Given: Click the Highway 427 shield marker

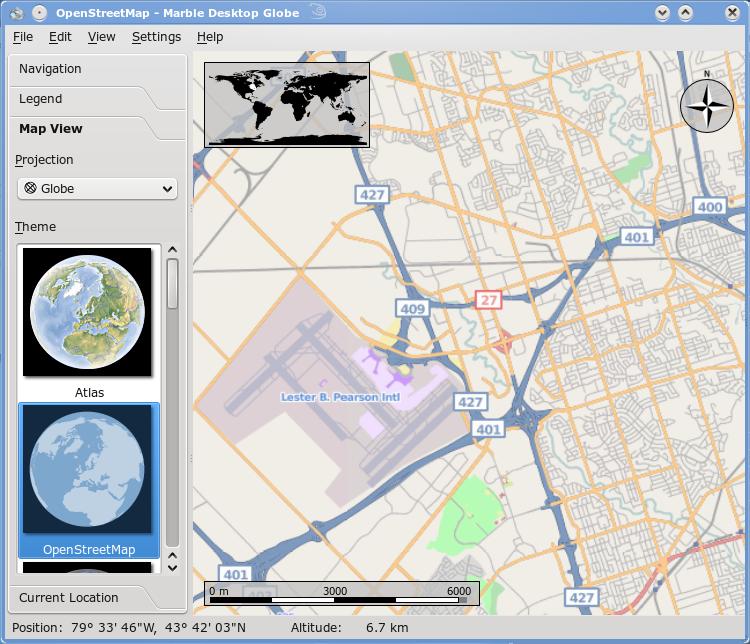Looking at the screenshot, I should tap(372, 195).
